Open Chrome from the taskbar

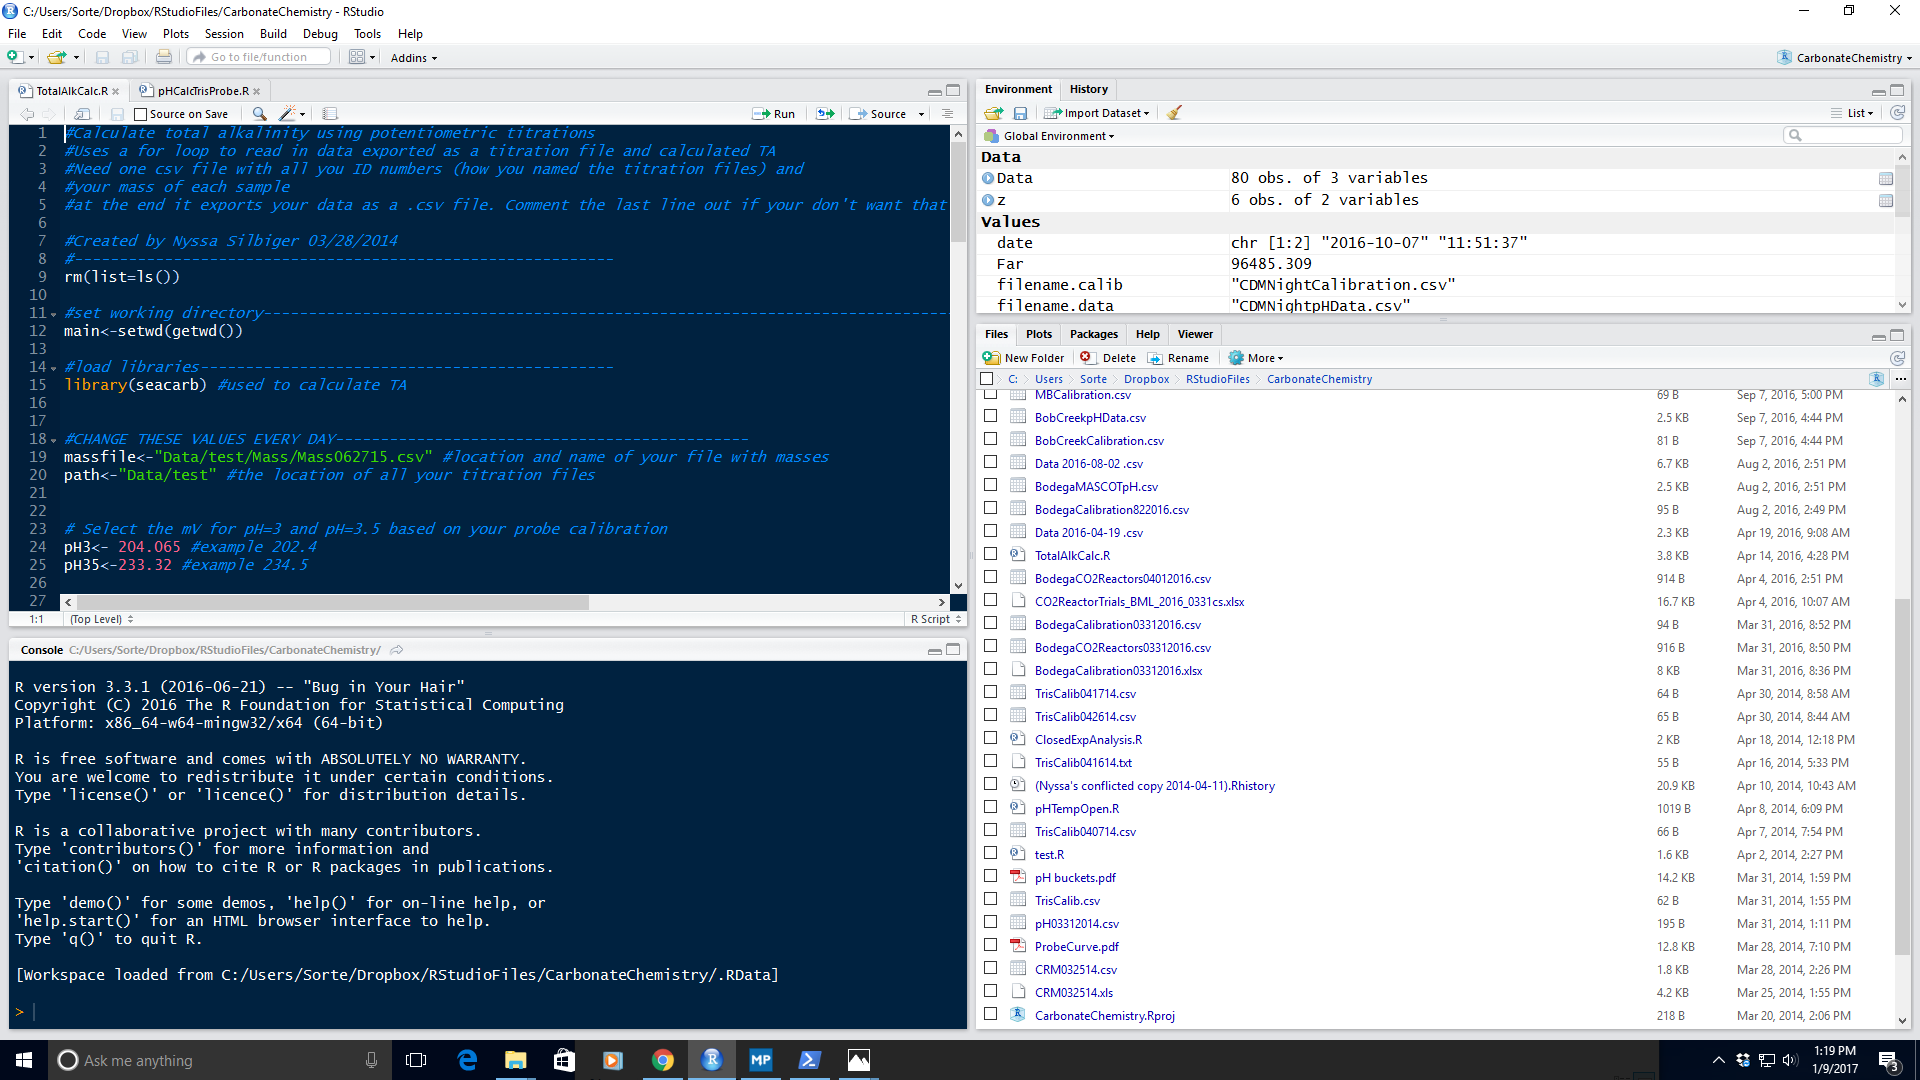(662, 1060)
